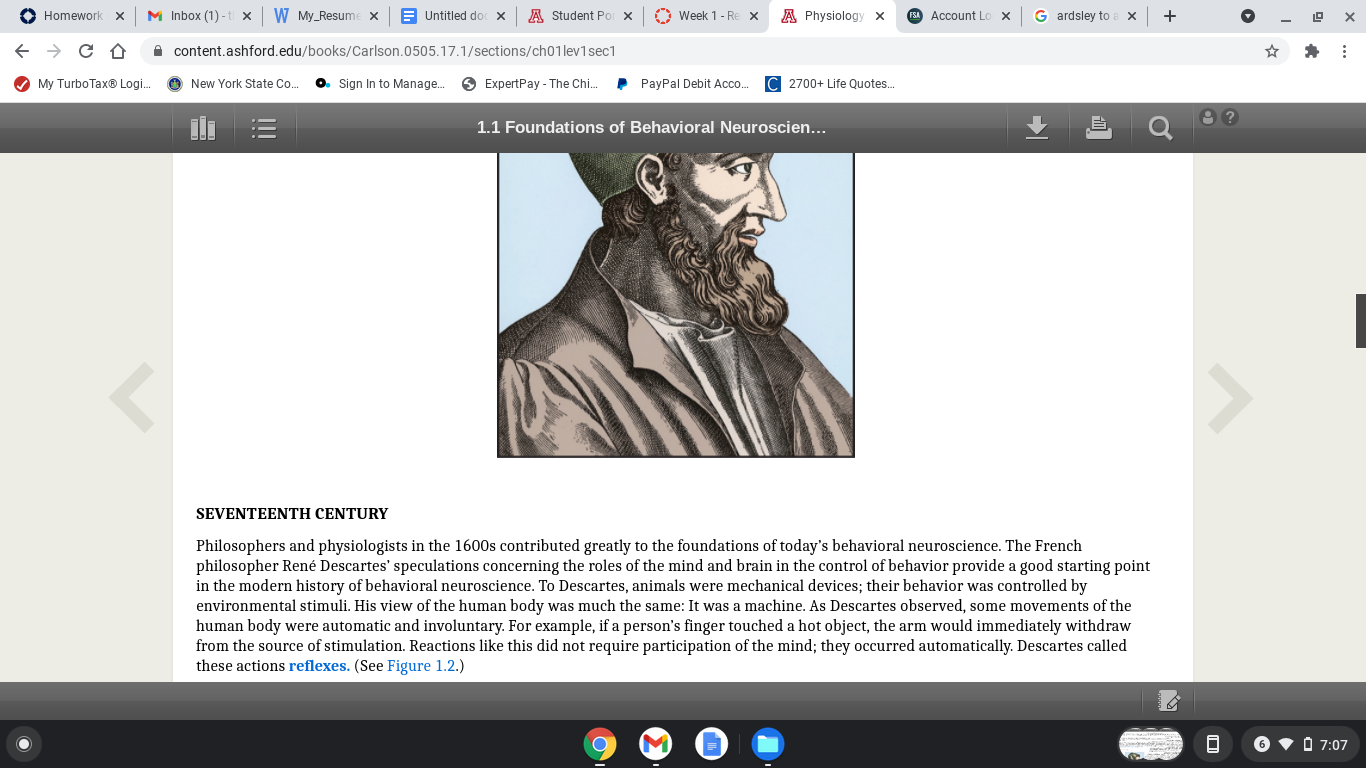The width and height of the screenshot is (1366, 768).
Task: Open the ChromeOS launcher circle
Action: [24, 744]
